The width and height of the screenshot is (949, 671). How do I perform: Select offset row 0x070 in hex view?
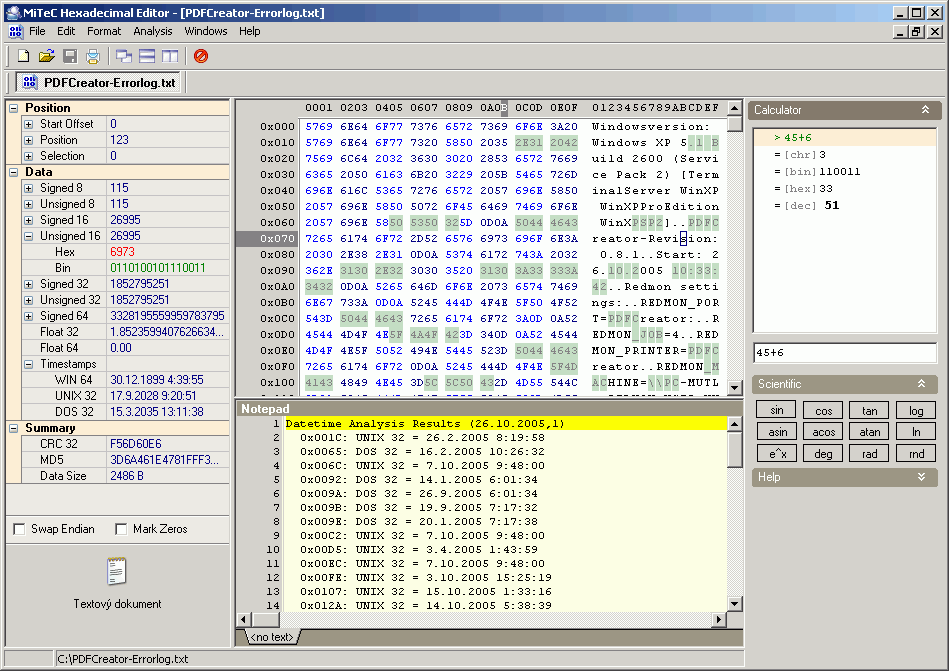point(277,239)
